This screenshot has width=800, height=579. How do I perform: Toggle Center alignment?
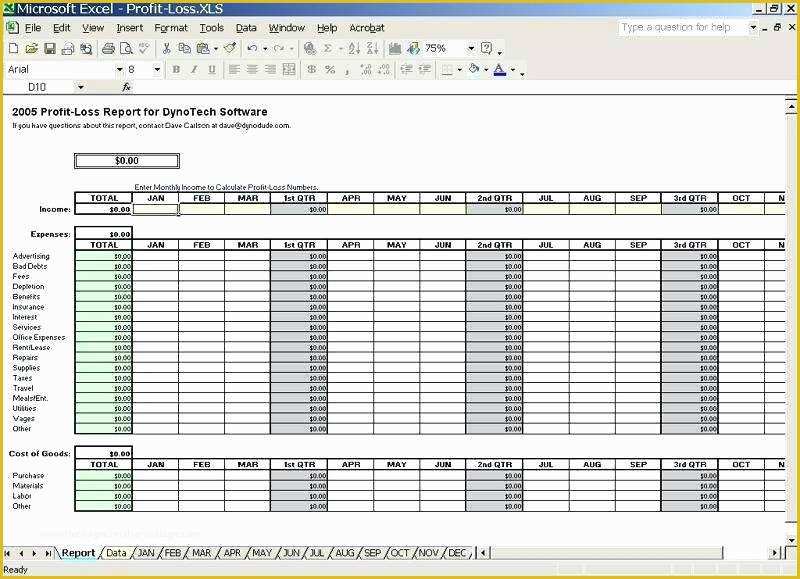[x=253, y=70]
